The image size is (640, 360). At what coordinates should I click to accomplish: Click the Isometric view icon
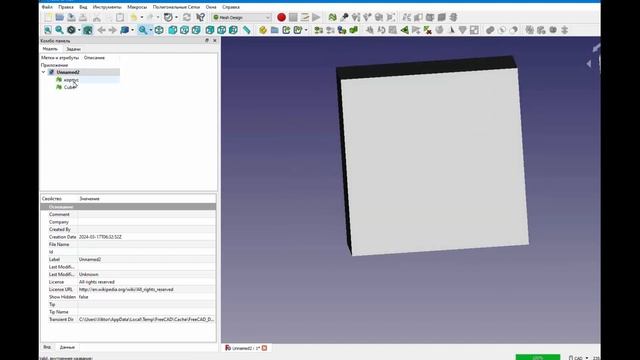(x=159, y=30)
